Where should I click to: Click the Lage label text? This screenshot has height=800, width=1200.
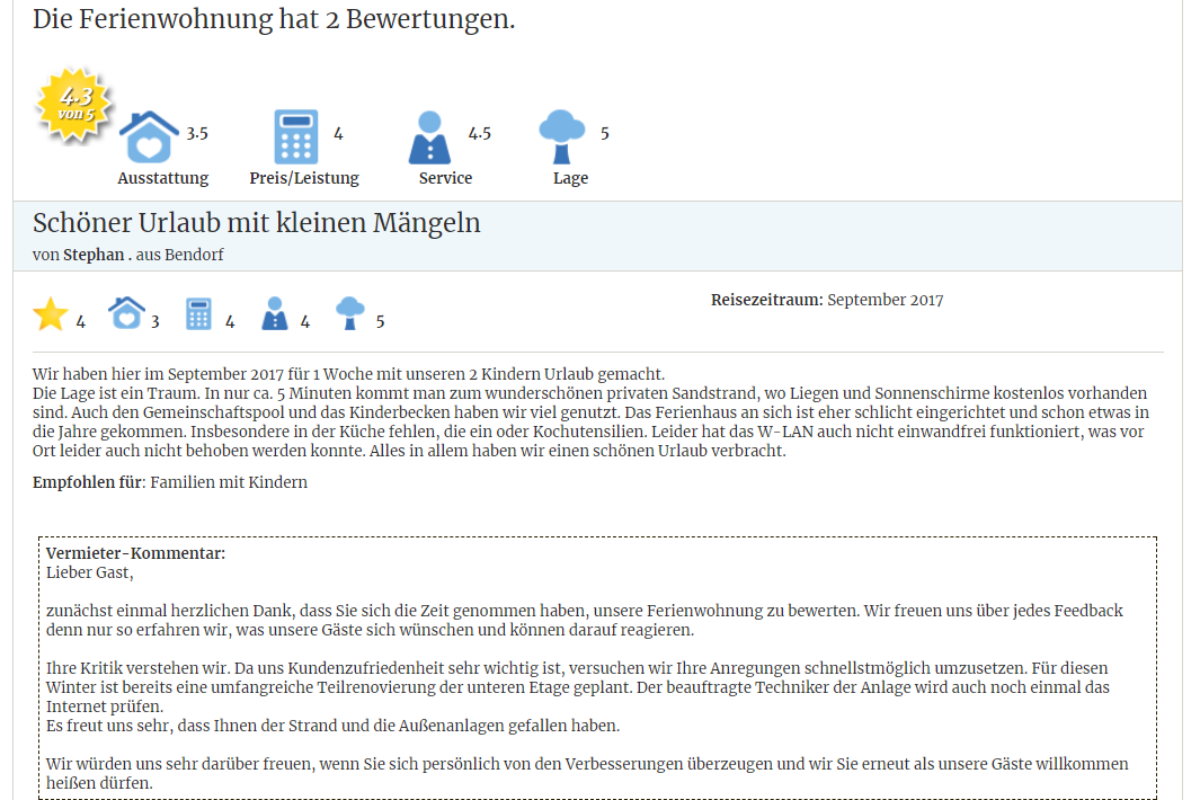(x=570, y=178)
